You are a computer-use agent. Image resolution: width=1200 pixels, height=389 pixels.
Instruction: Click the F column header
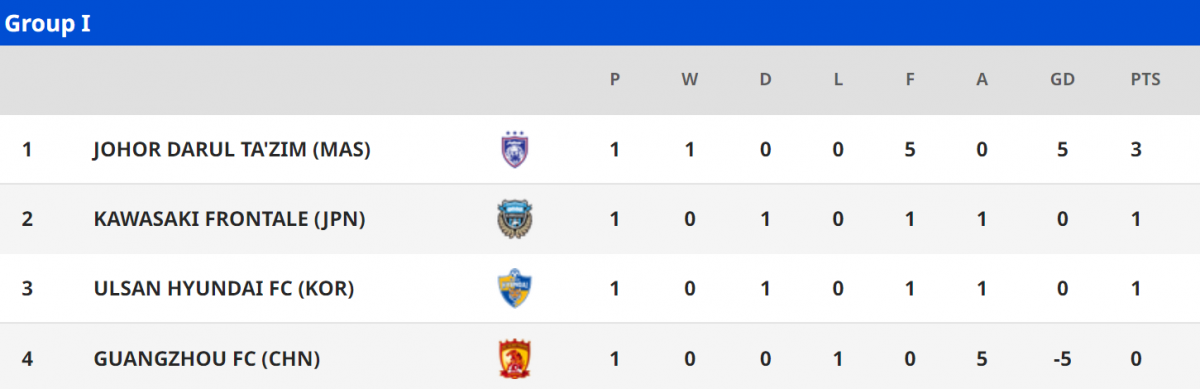pyautogui.click(x=910, y=80)
